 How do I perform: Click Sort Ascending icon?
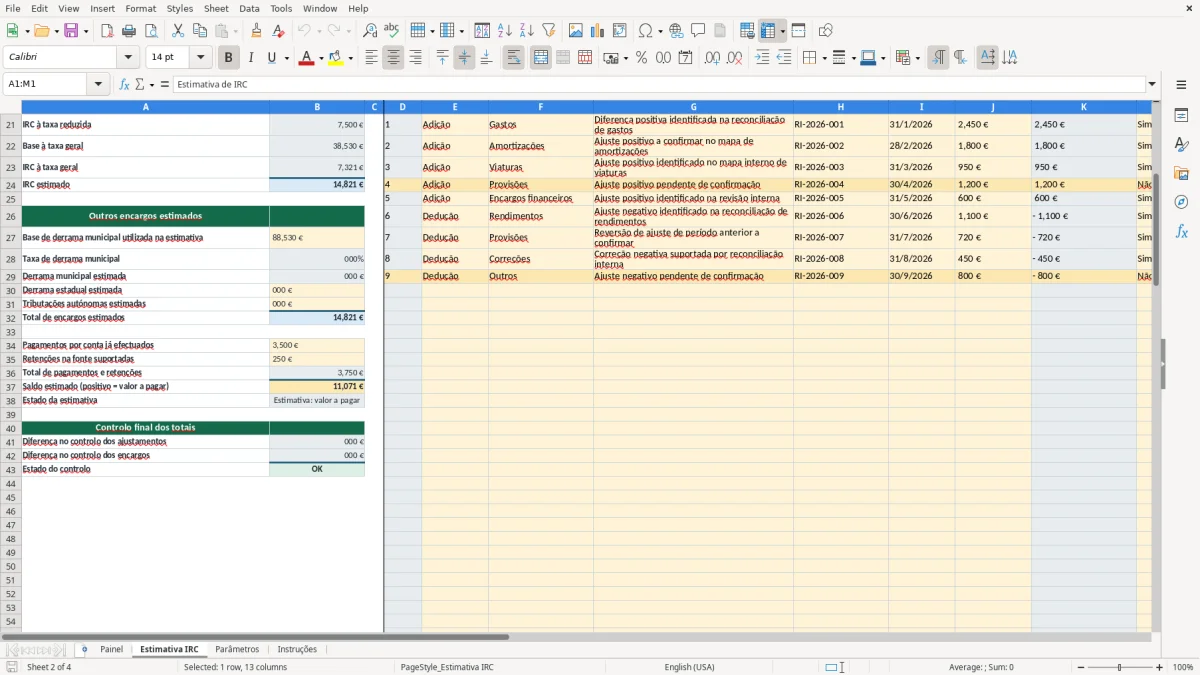(x=504, y=31)
